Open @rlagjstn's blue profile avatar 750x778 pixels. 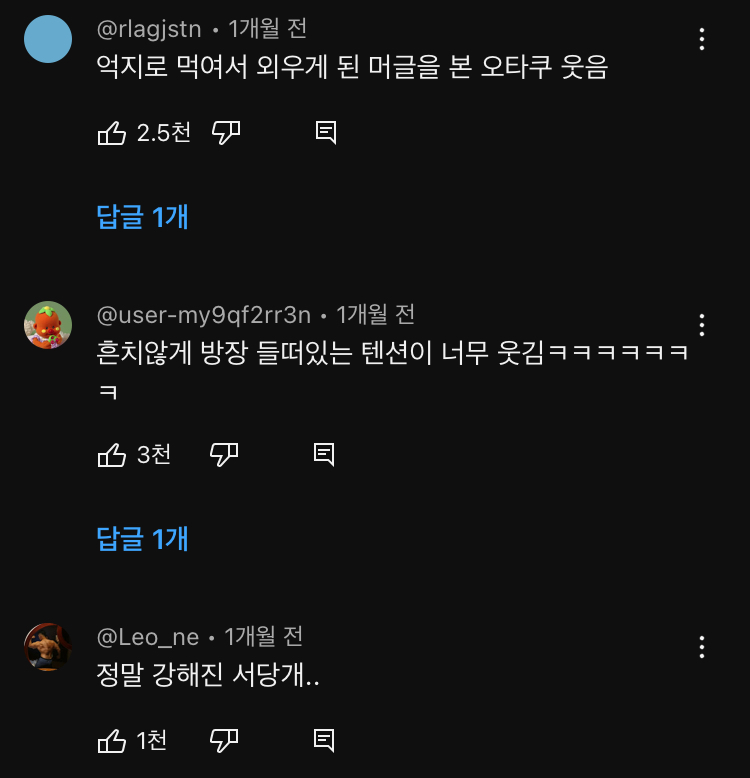pos(47,39)
